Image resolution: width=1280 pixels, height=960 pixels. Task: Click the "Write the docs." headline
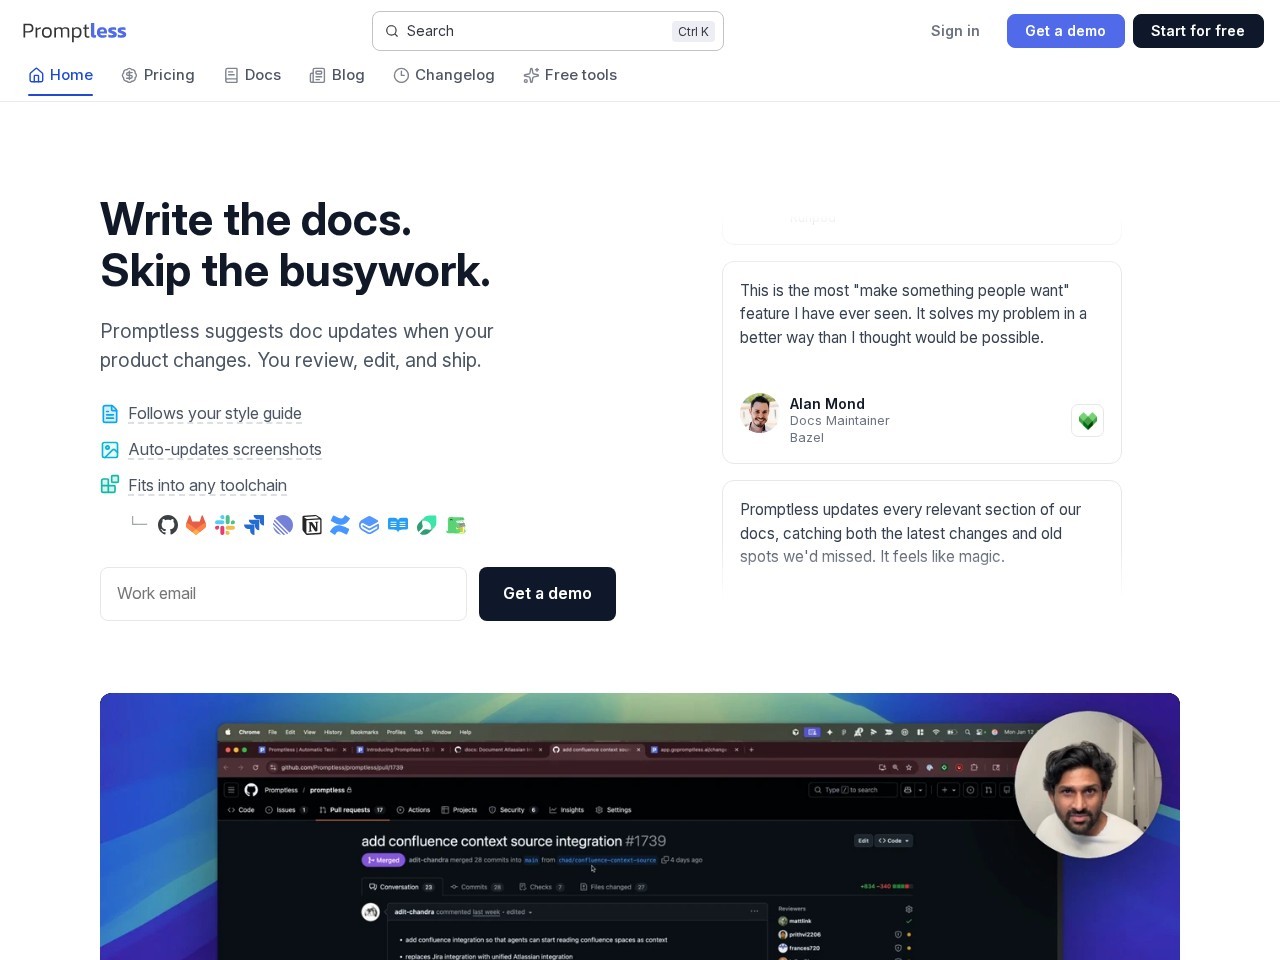(x=256, y=219)
